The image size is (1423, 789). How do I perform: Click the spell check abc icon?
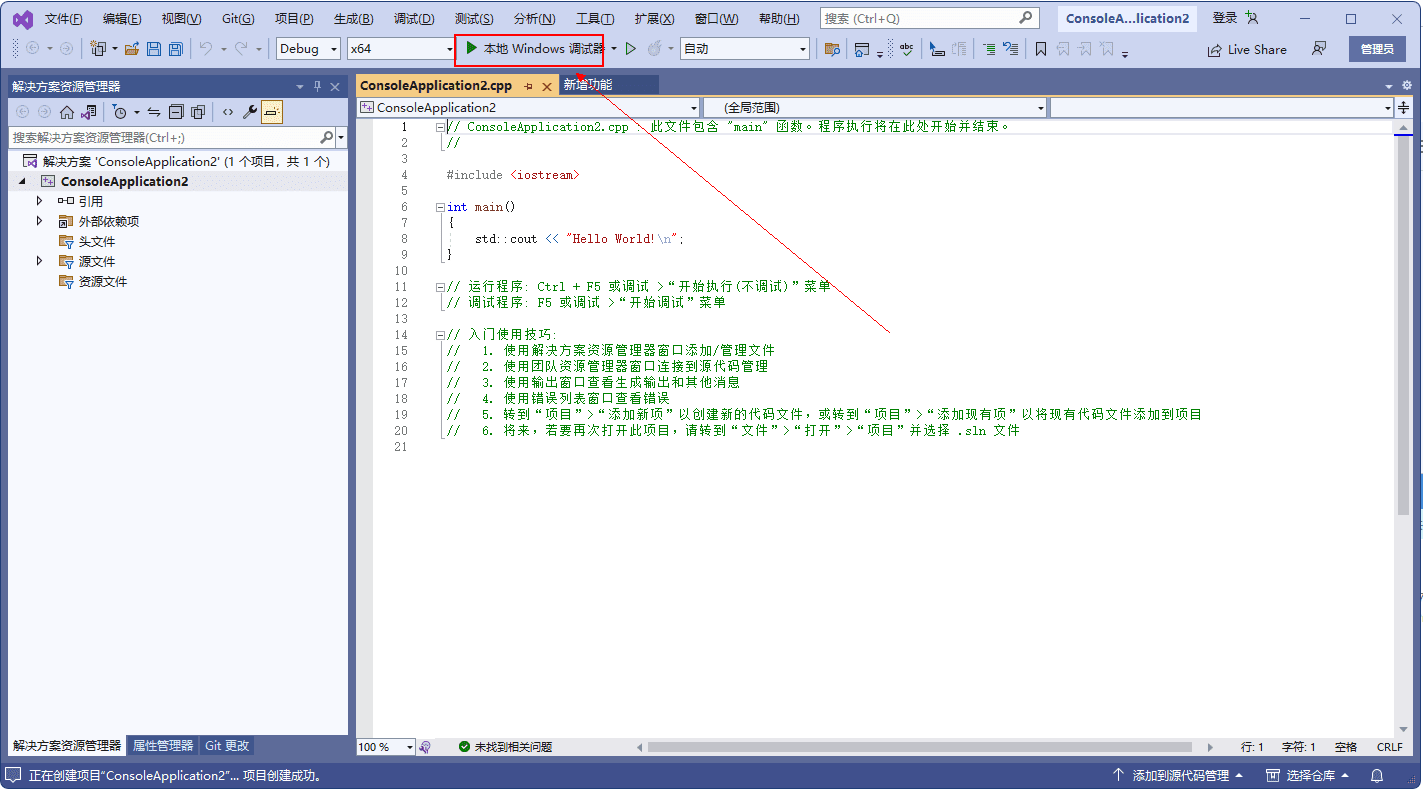pos(906,49)
